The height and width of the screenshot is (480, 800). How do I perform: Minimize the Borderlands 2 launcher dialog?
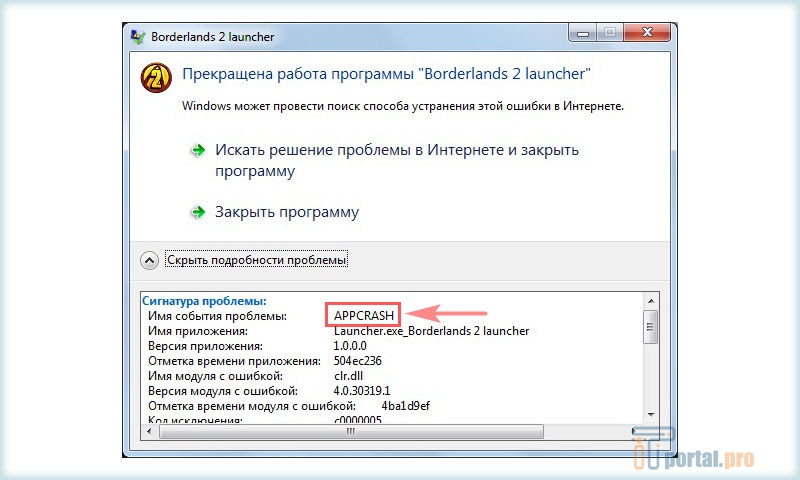[x=583, y=33]
